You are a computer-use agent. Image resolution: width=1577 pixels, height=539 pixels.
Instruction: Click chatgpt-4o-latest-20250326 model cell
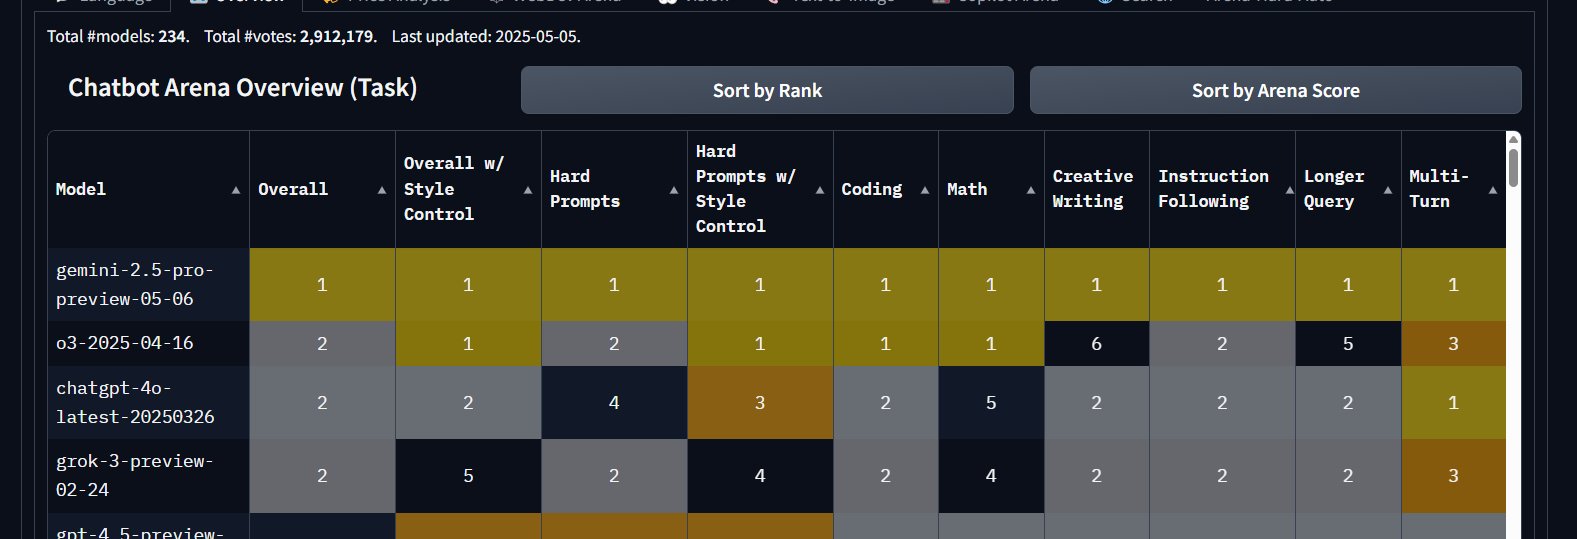(x=148, y=402)
